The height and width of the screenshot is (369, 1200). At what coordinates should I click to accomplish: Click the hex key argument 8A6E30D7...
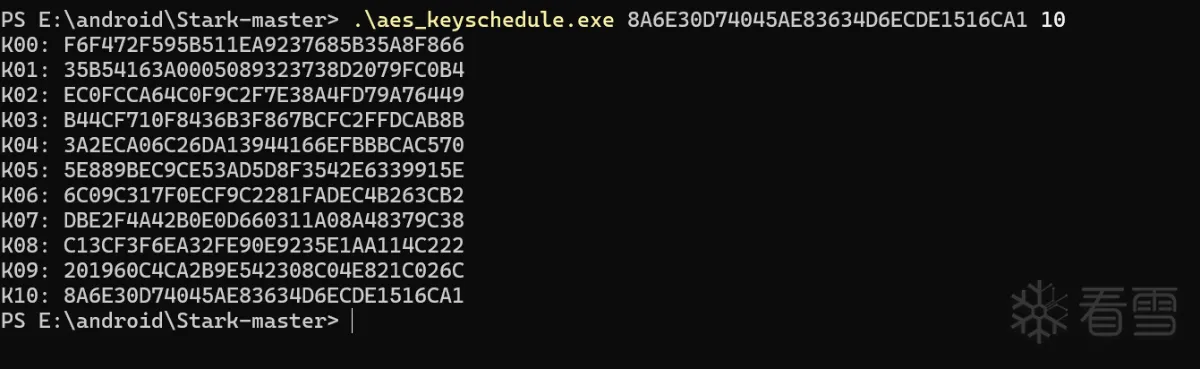click(829, 20)
